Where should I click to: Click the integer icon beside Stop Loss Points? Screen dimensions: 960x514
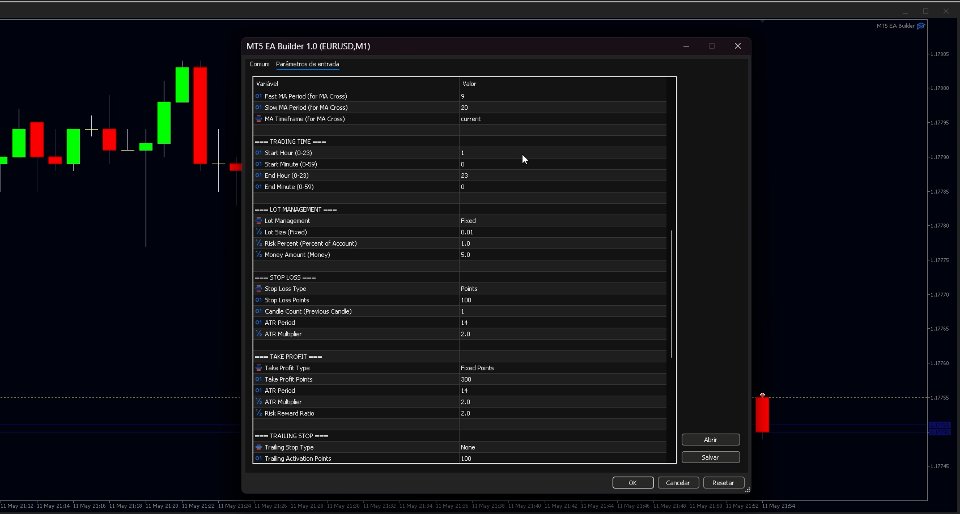click(258, 300)
